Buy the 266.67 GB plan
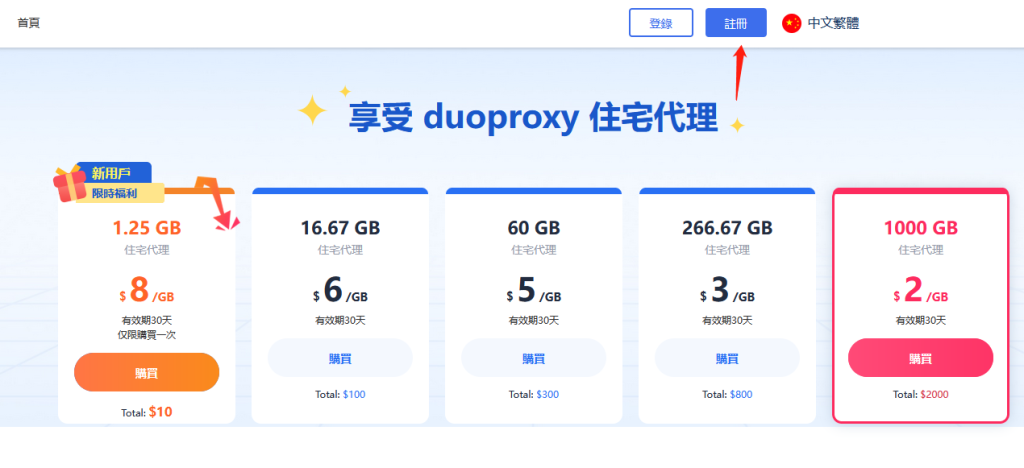Viewport: 1024px width, 468px height. point(727,358)
